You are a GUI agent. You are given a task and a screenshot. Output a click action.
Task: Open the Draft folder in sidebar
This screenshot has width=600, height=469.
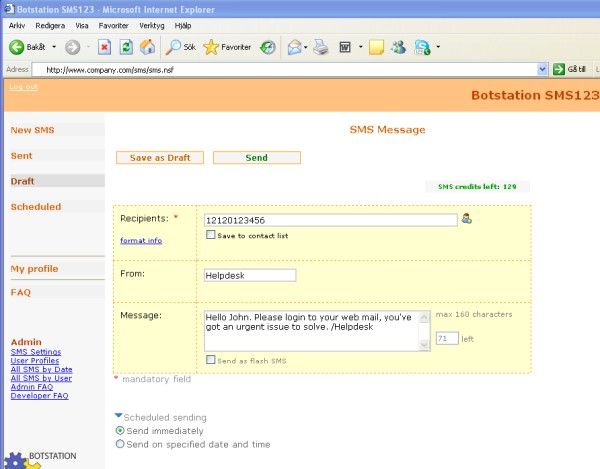click(23, 181)
